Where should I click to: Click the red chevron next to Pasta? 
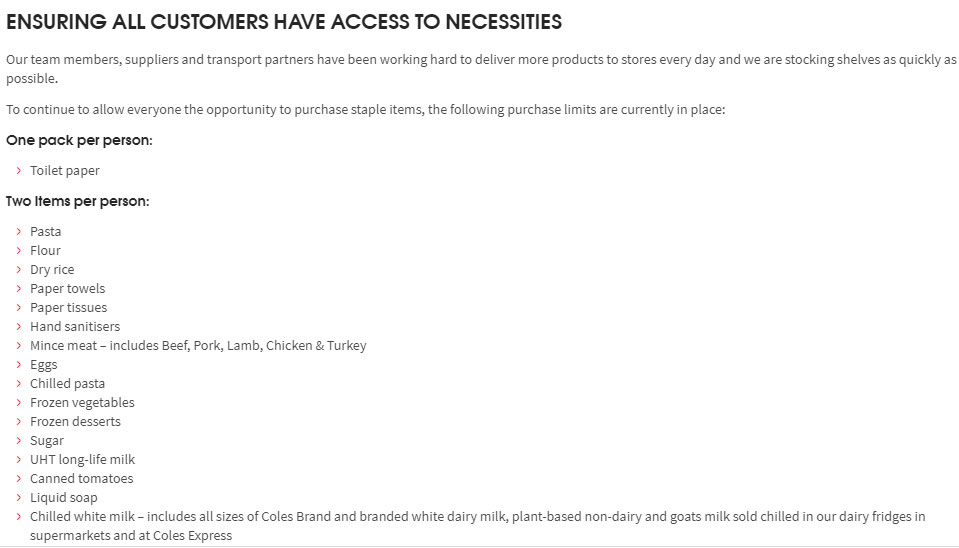tap(18, 232)
